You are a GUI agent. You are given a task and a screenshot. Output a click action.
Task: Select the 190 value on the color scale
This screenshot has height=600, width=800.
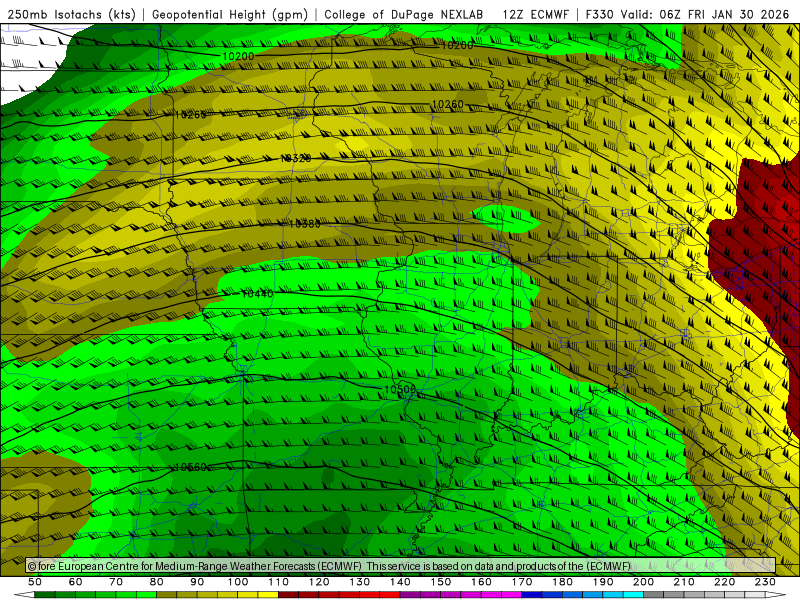point(603,582)
